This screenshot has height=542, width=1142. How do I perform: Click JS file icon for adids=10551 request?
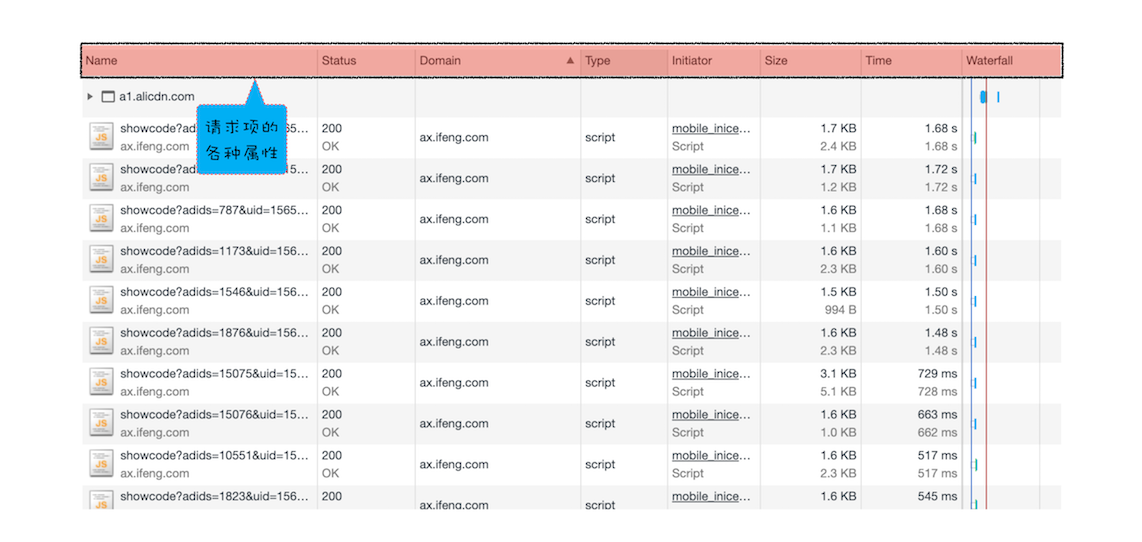tap(100, 465)
